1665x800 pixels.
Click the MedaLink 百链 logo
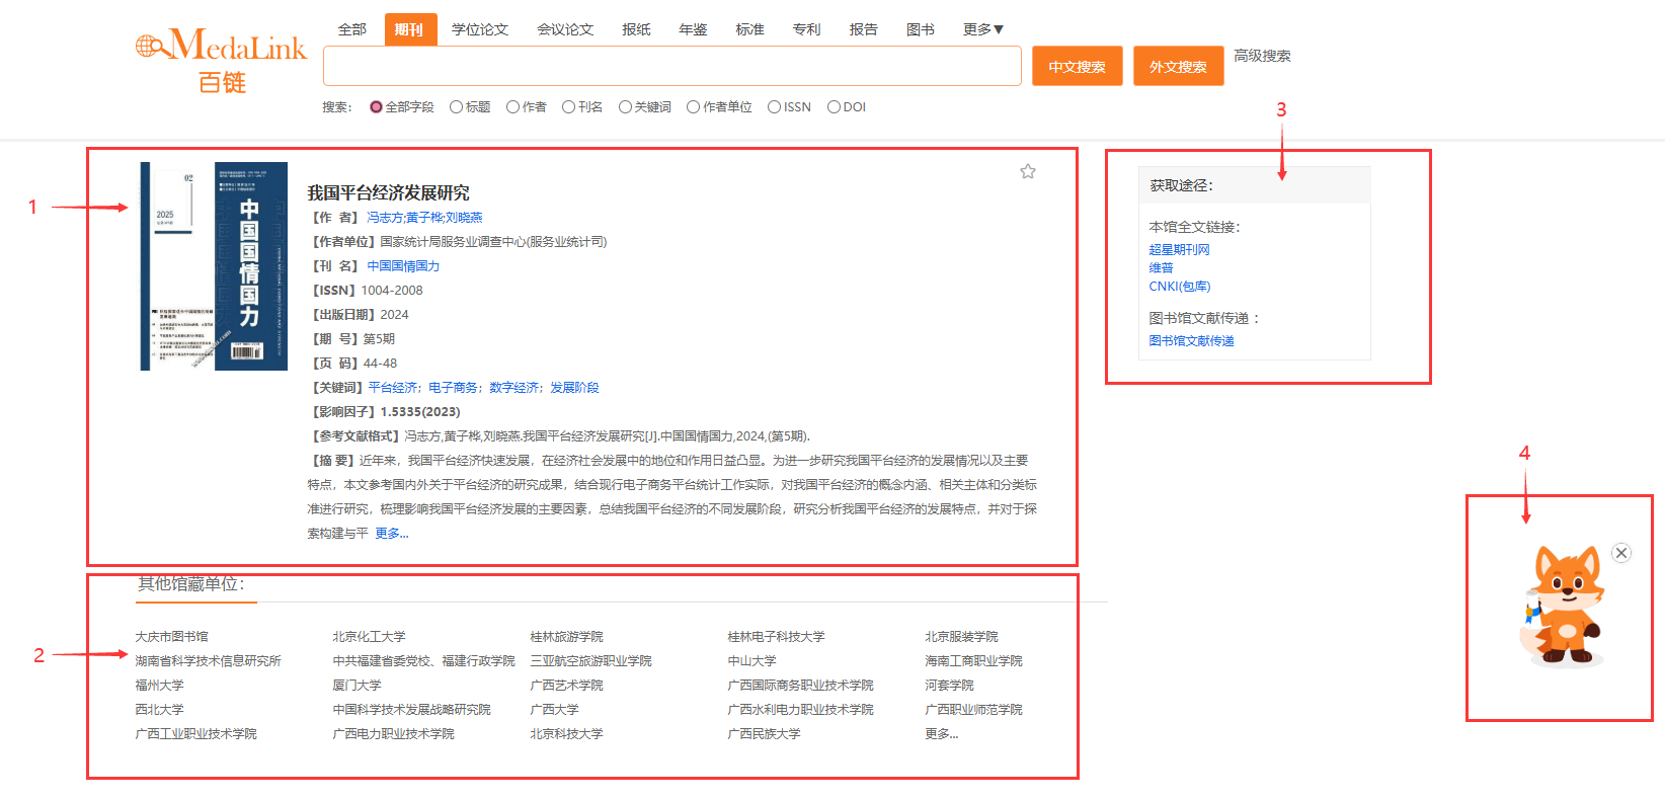pos(221,60)
